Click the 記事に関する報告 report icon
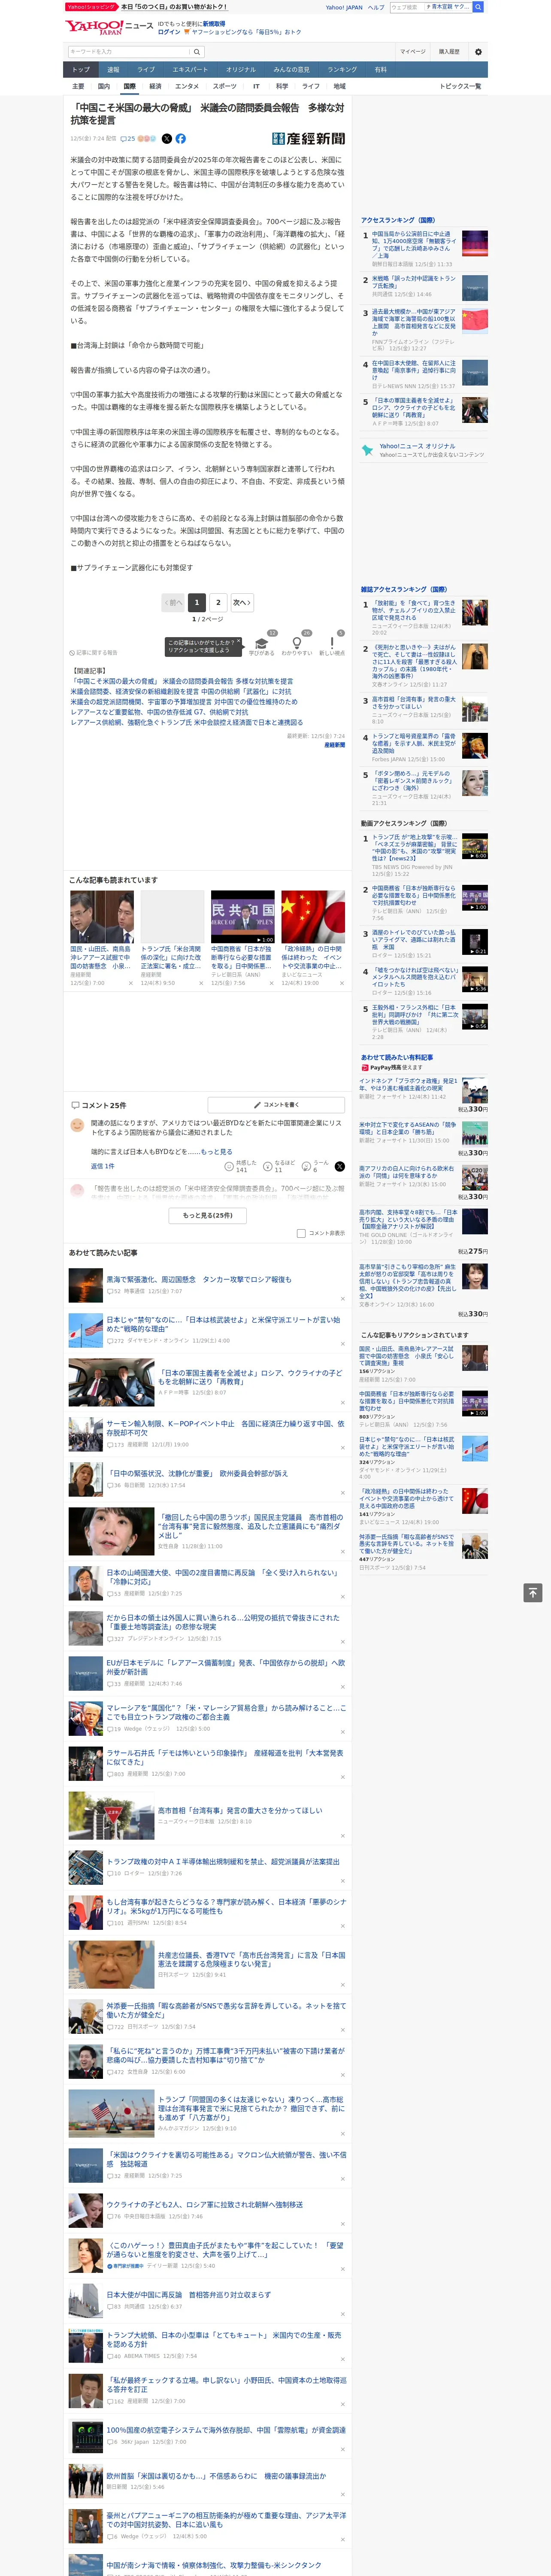Screen dimensions: 551x2576 94,653
